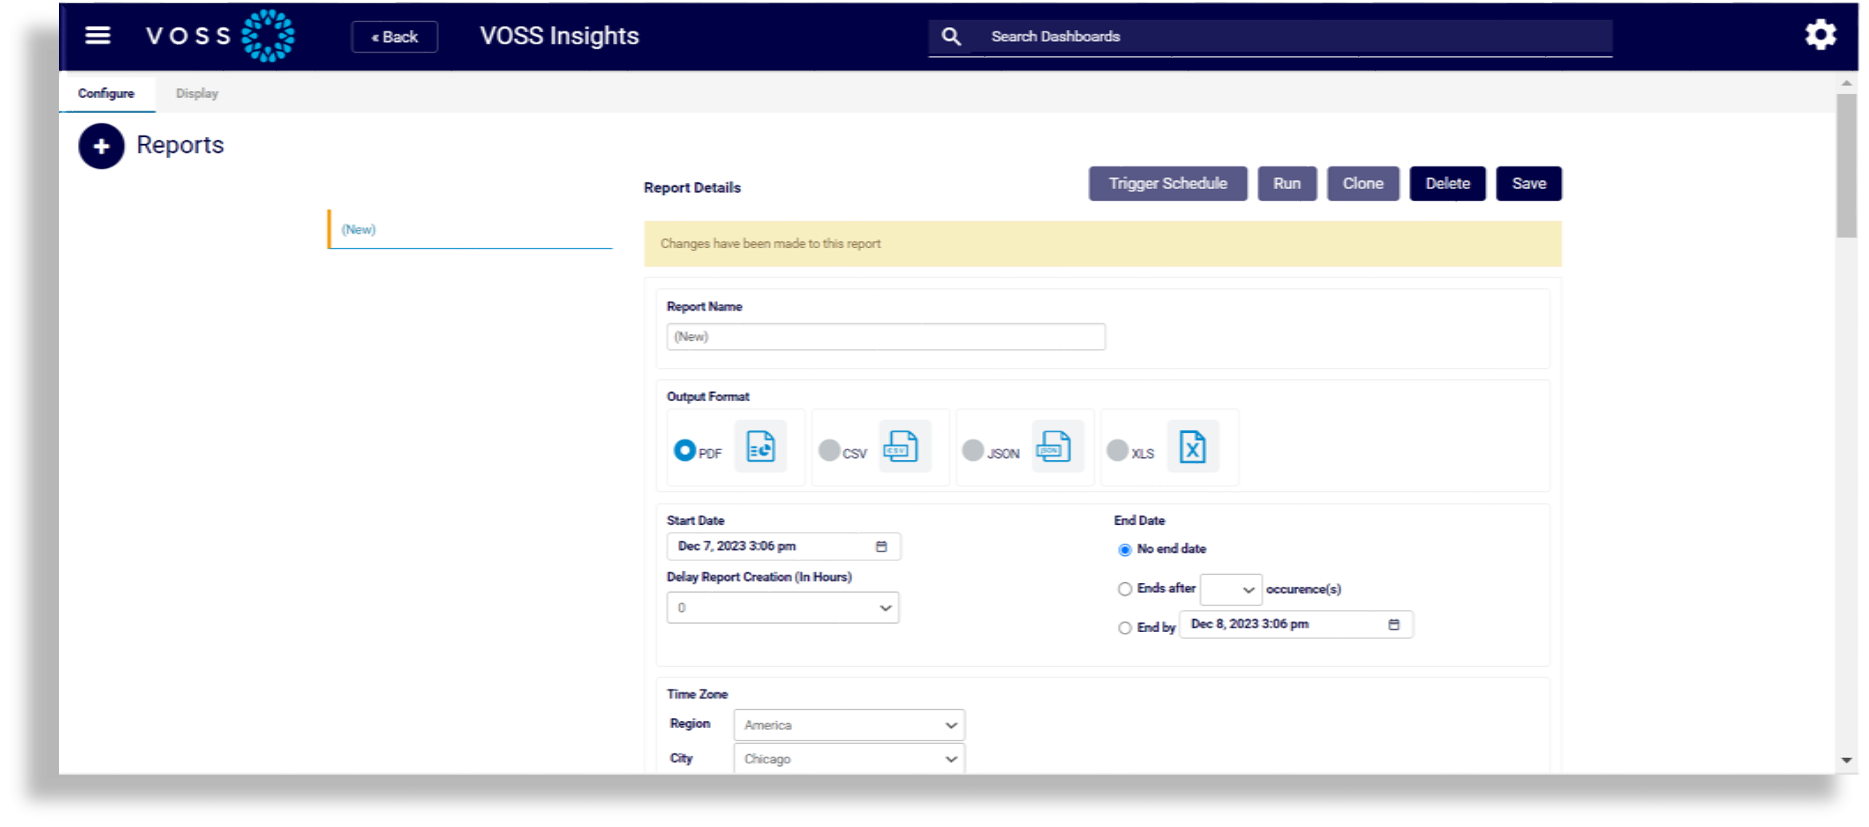Click the Delete button
Screen dimensions: 1869x827
(x=1447, y=184)
